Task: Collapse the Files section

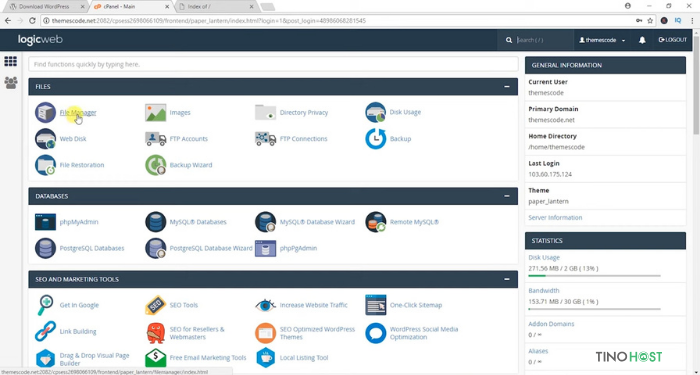Action: tap(507, 87)
